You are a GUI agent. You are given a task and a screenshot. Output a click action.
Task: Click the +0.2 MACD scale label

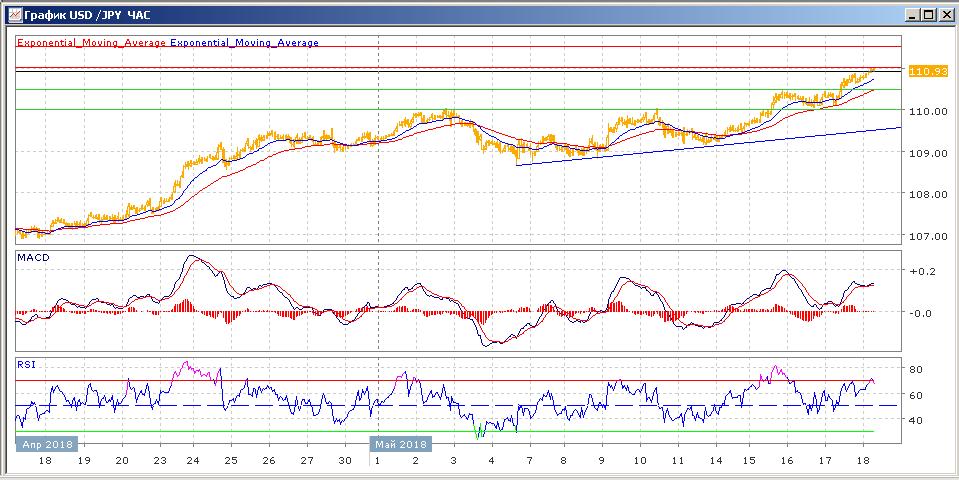click(x=921, y=271)
